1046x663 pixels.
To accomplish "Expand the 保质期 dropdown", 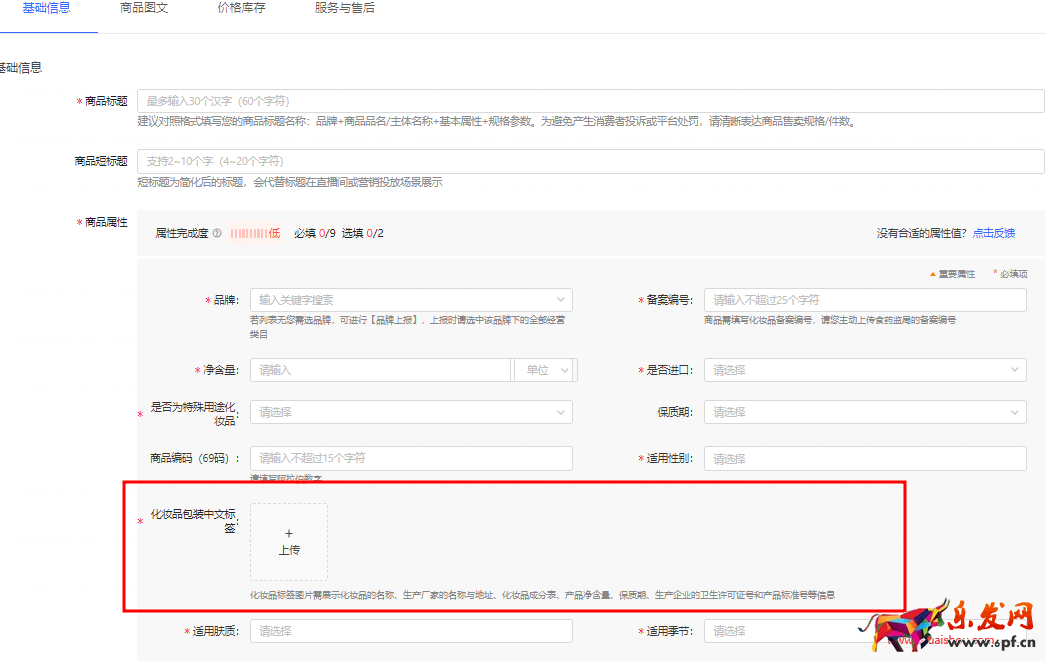I will pos(865,412).
